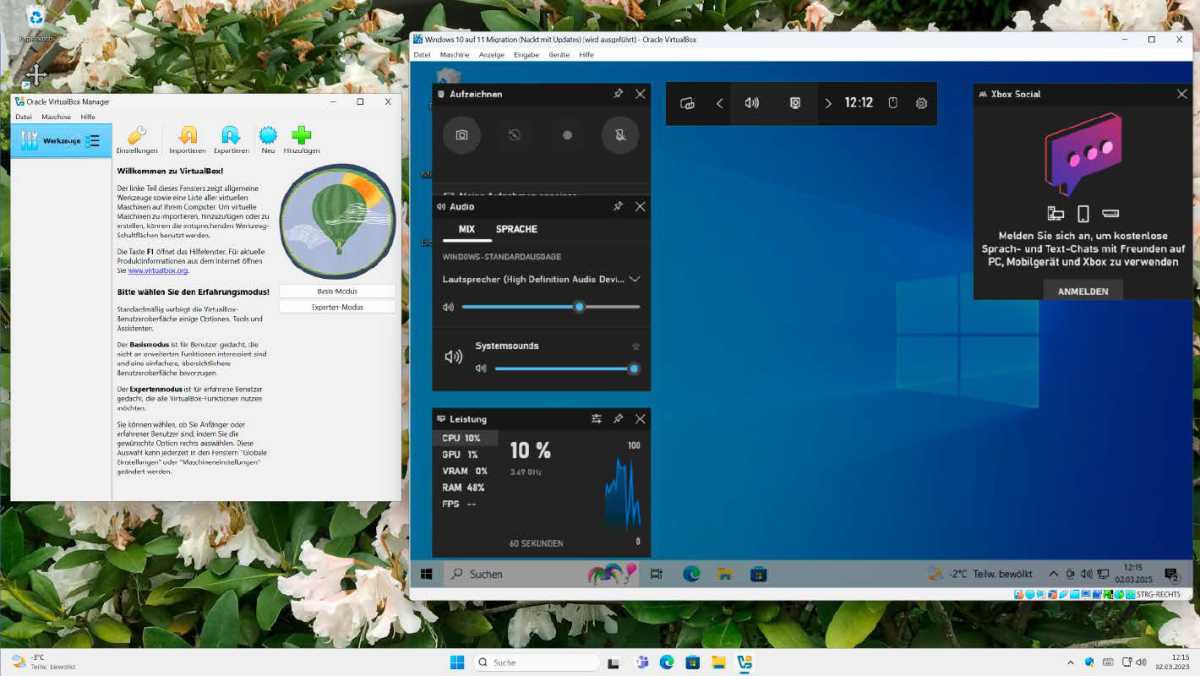Click the record last 30 seconds button
1200x676 pixels.
click(x=514, y=135)
